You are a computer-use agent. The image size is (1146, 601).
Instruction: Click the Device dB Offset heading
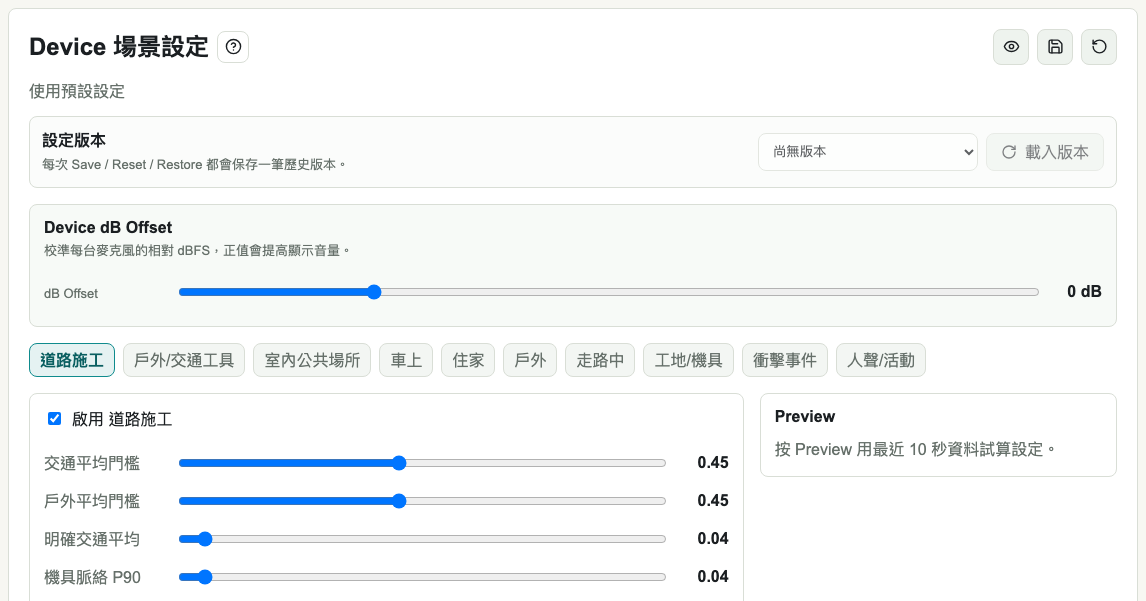coord(108,227)
